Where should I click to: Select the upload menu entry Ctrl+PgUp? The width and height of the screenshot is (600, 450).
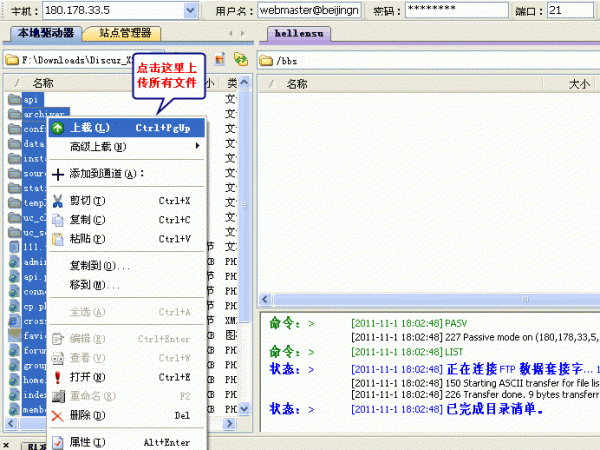click(127, 128)
